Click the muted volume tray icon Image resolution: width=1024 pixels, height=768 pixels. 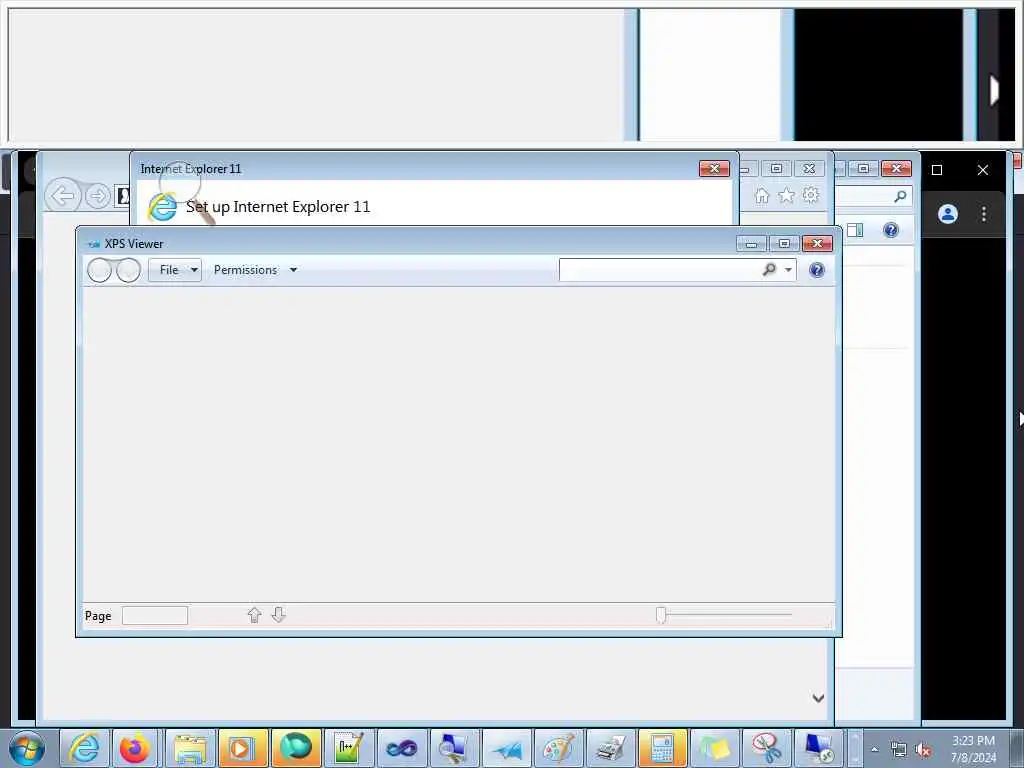(923, 750)
